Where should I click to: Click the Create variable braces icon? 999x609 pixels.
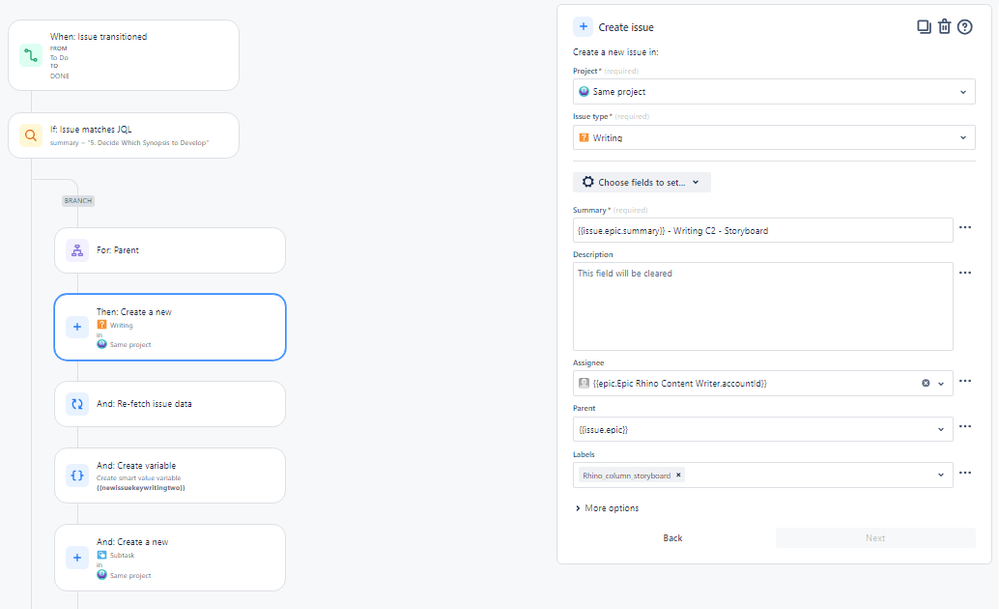click(x=77, y=475)
